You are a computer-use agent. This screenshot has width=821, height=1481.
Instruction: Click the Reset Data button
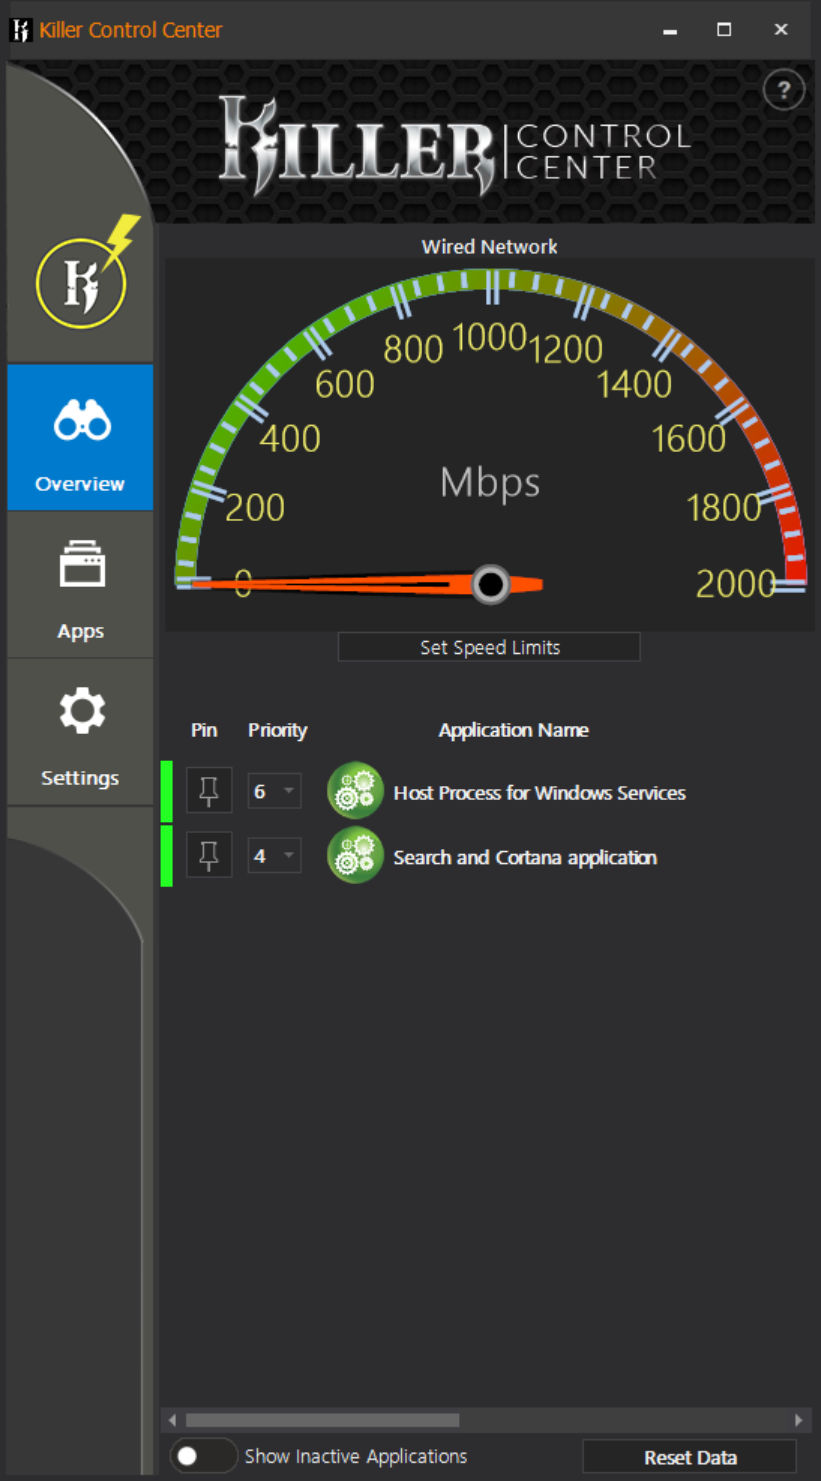click(690, 1457)
